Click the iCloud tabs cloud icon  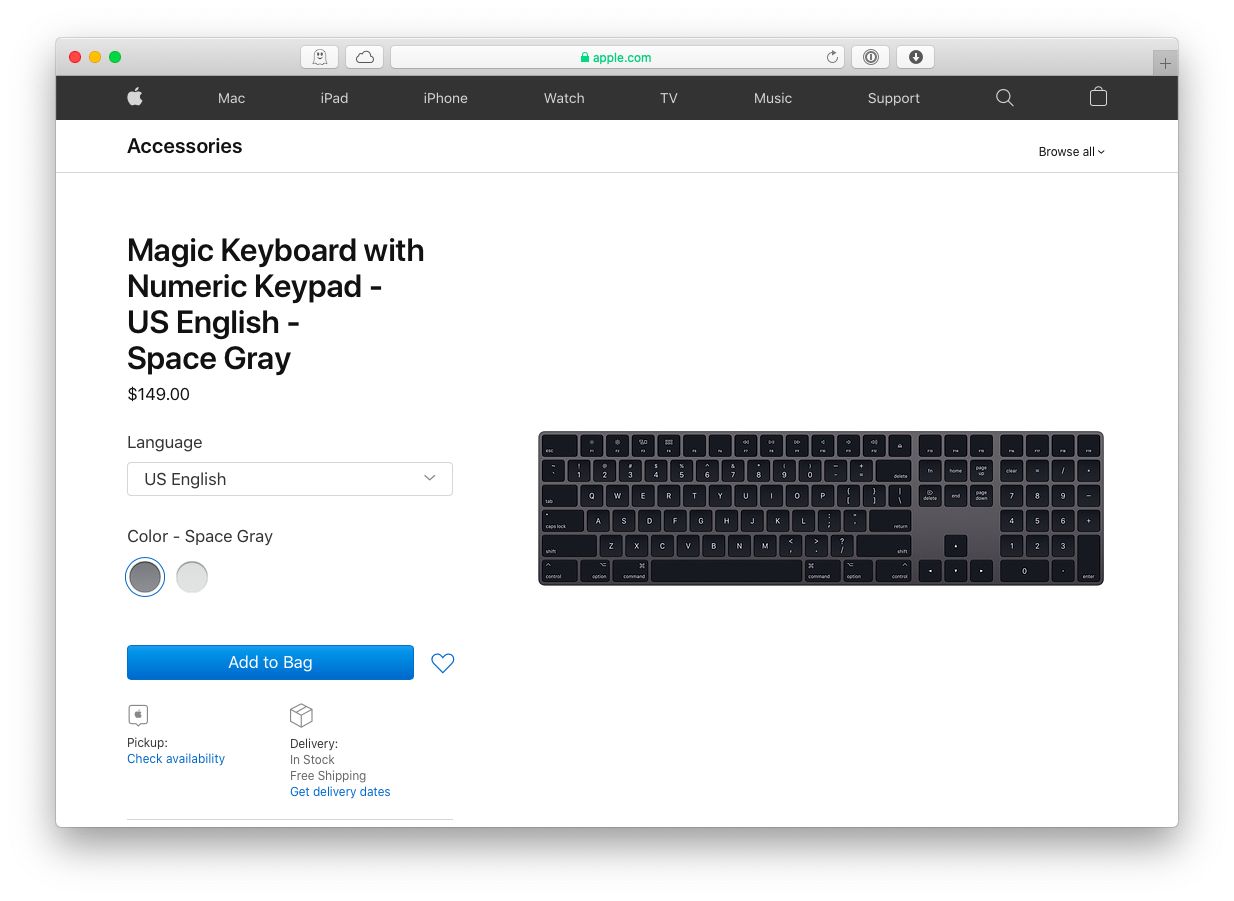coord(364,57)
